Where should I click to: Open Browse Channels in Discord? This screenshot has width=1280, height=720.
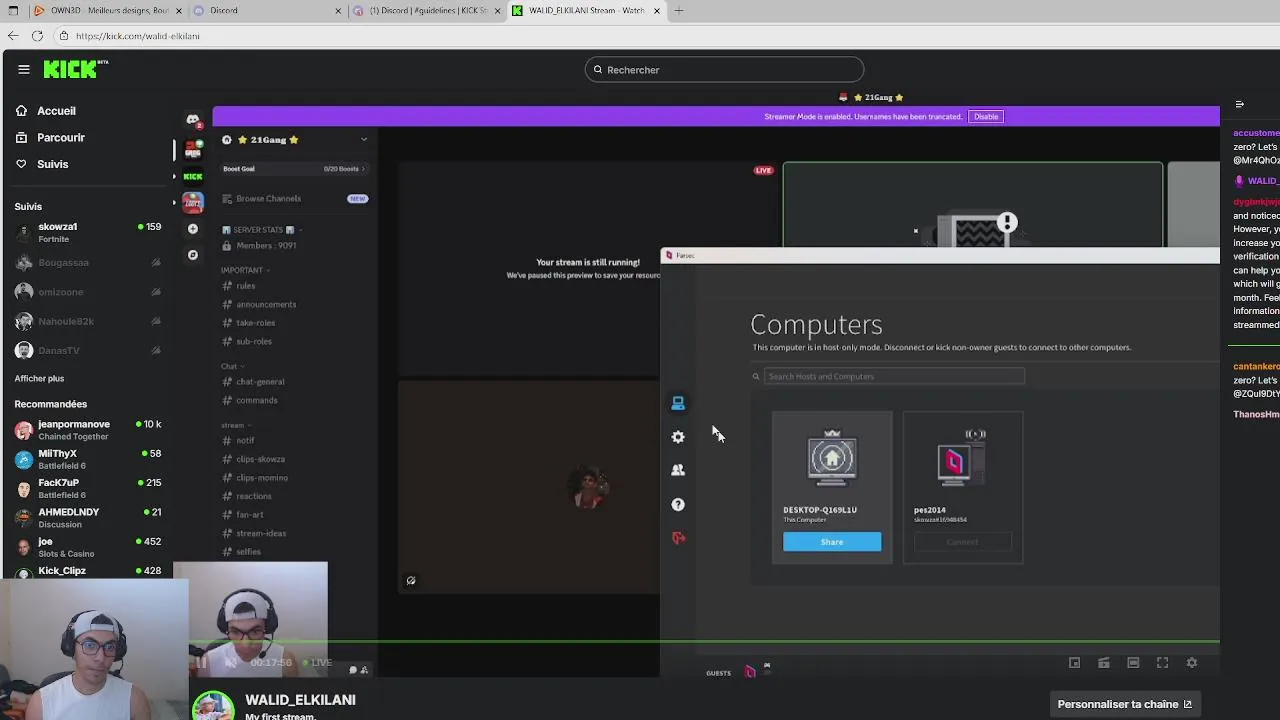(294, 199)
